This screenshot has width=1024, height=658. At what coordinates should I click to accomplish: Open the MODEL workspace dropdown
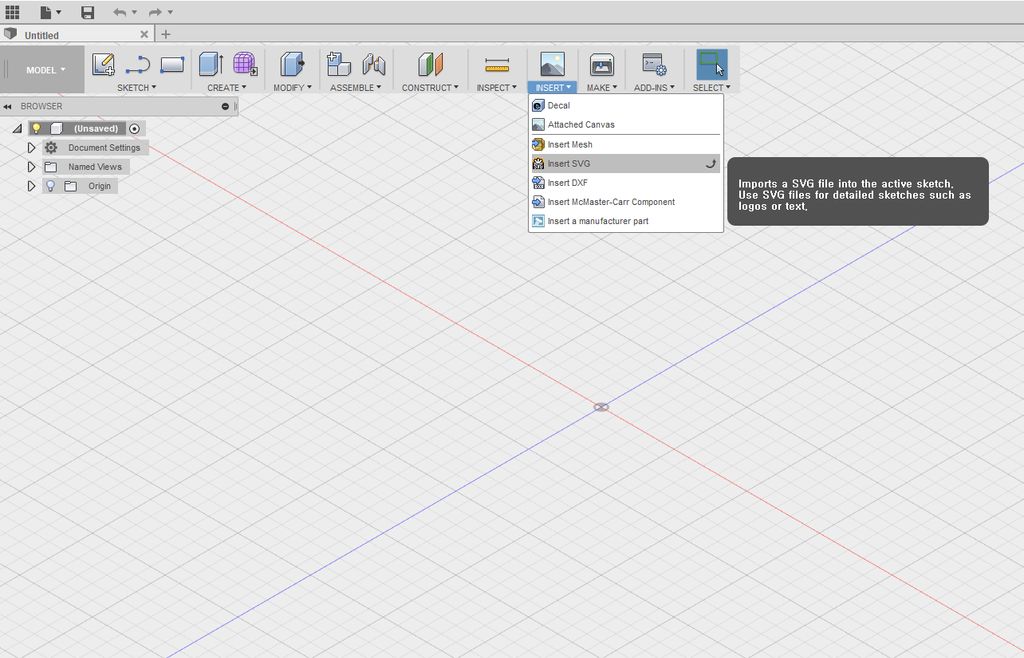(x=45, y=70)
